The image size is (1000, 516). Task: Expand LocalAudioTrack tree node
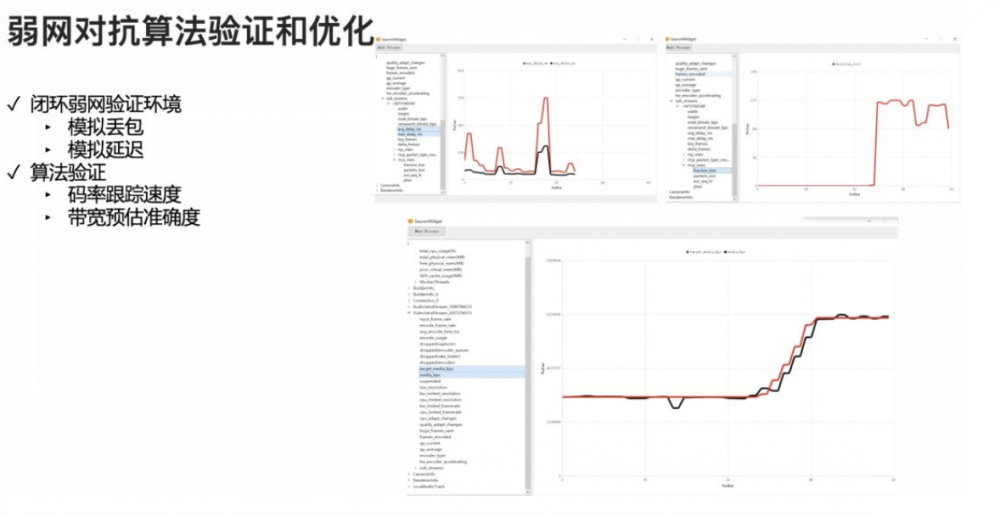pos(409,487)
